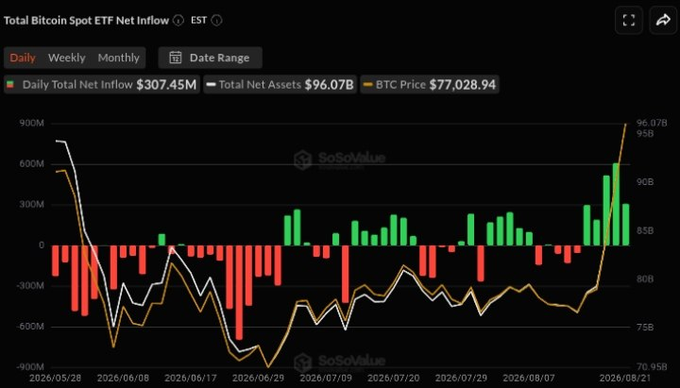Viewport: 680px width, 388px height.
Task: Switch to Weekly view tab
Action: coord(67,58)
